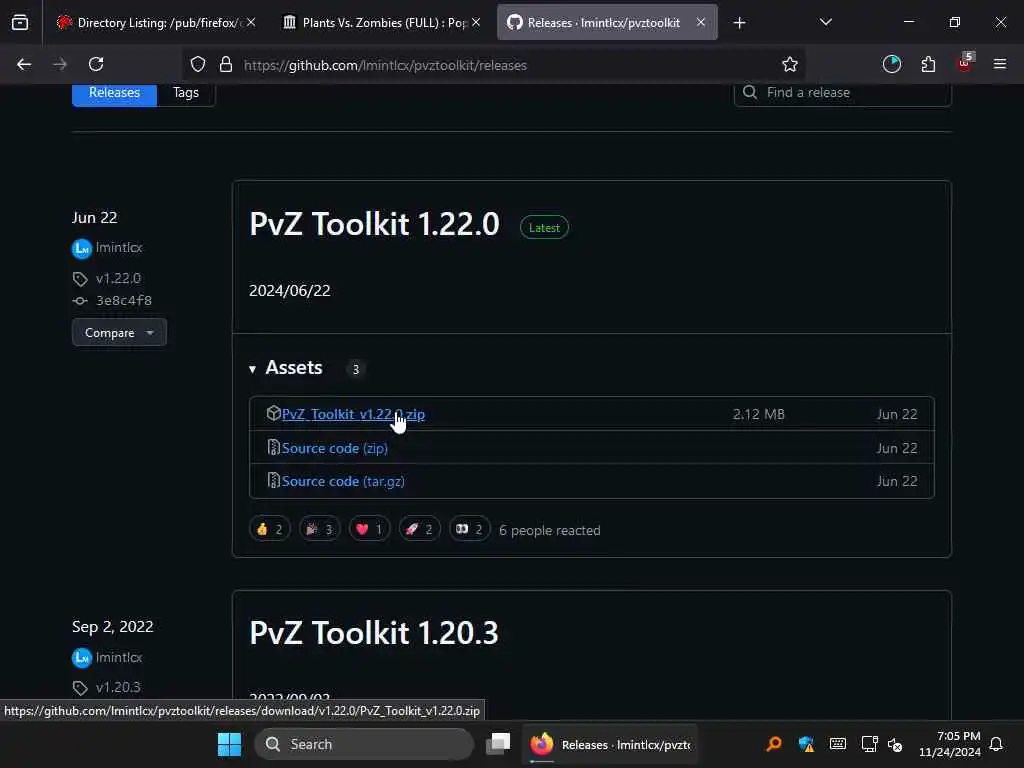Image resolution: width=1024 pixels, height=768 pixels.
Task: Open PvZ Toolkit 1.22.0 release title
Action: (374, 224)
